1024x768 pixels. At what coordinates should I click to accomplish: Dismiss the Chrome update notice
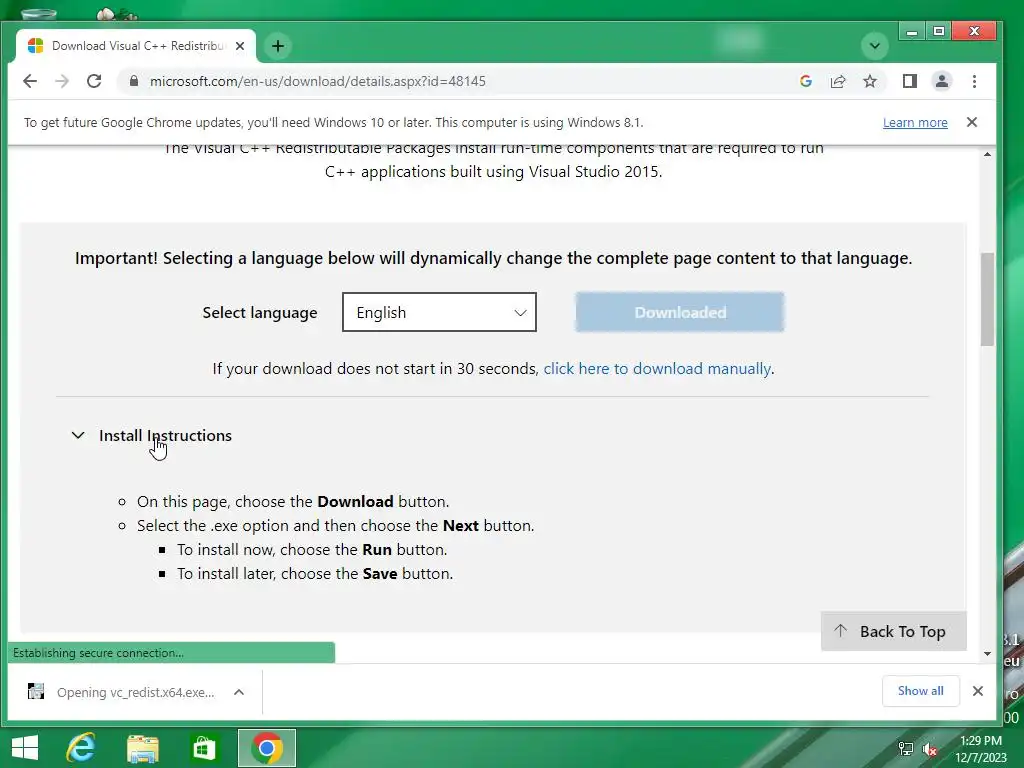click(972, 122)
